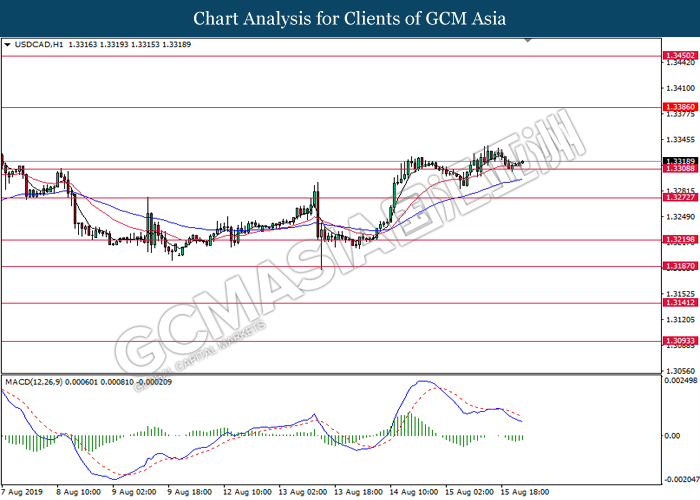The height and width of the screenshot is (500, 700).
Task: Select the 1.33860 price level label
Action: pos(680,107)
